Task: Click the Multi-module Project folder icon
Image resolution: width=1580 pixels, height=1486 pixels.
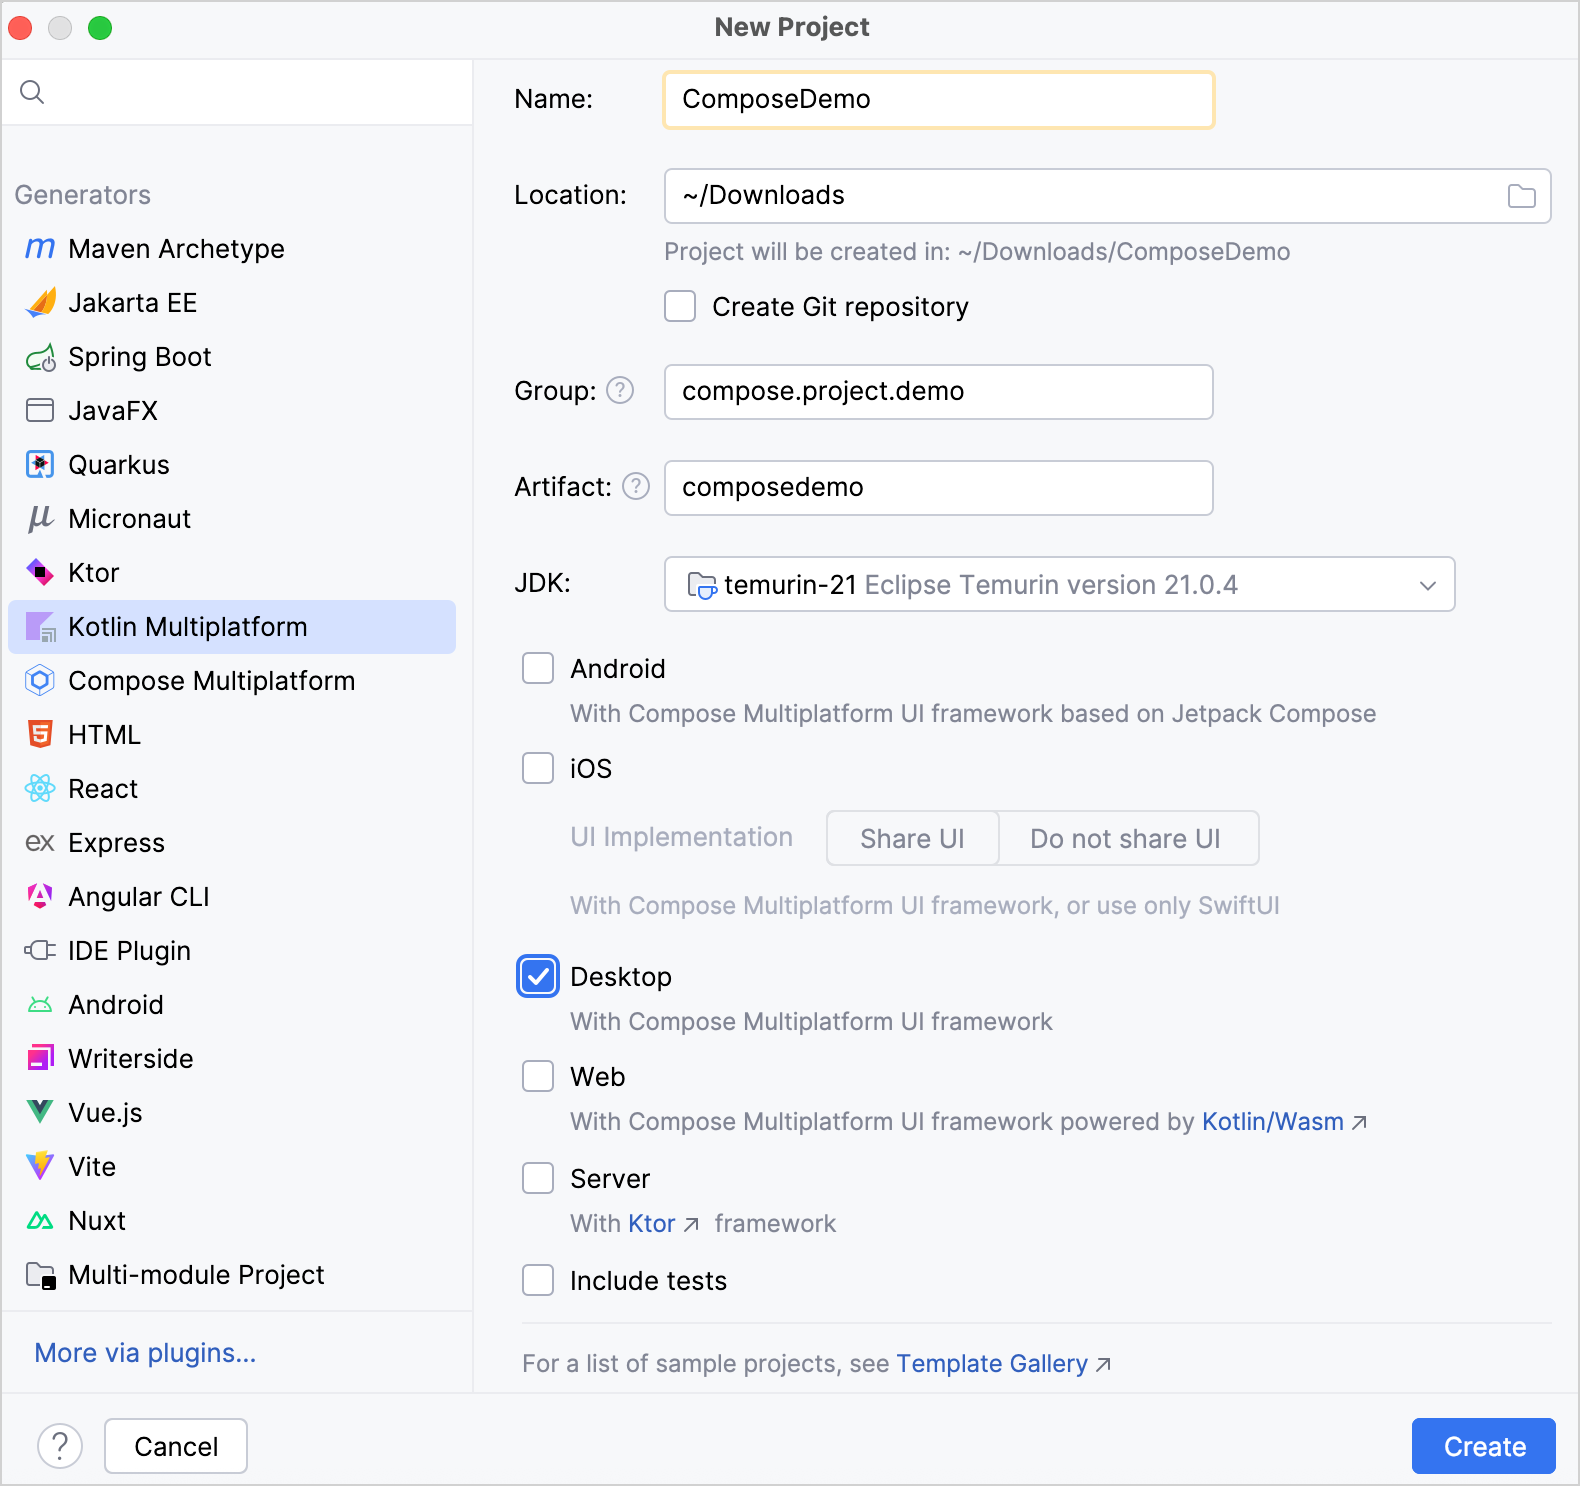Action: [x=40, y=1274]
